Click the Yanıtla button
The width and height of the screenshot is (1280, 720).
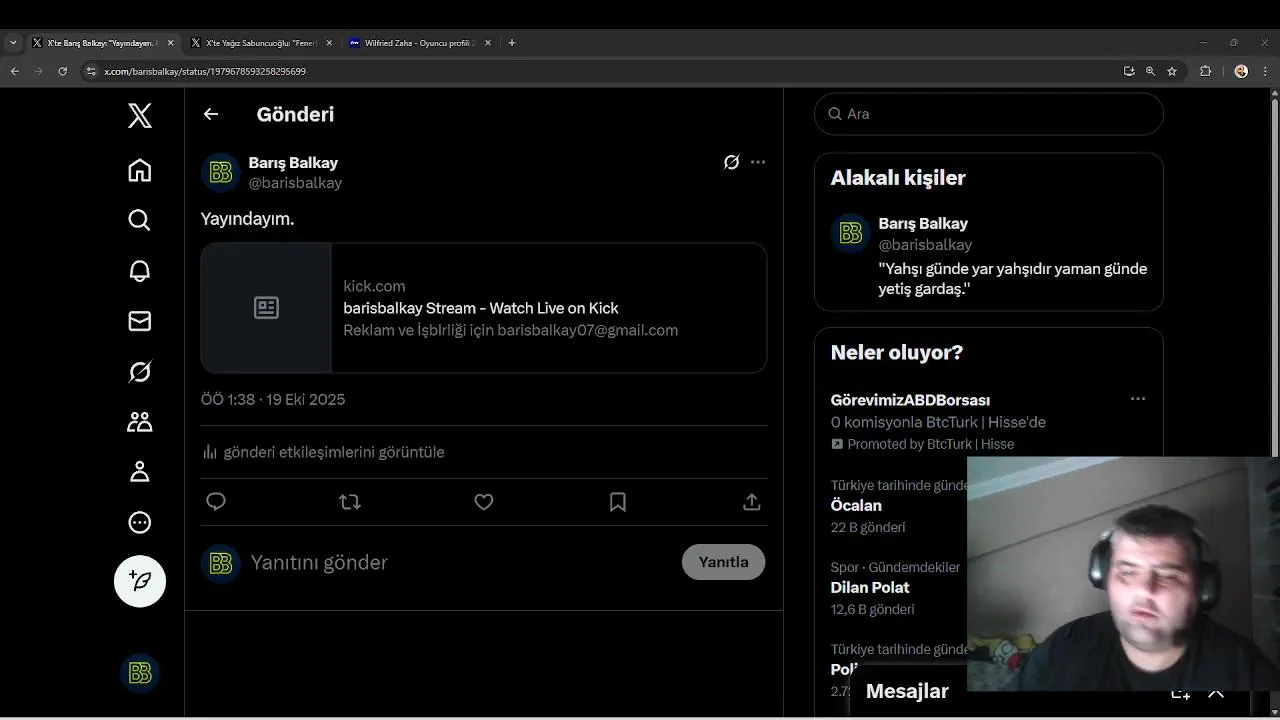coord(723,562)
